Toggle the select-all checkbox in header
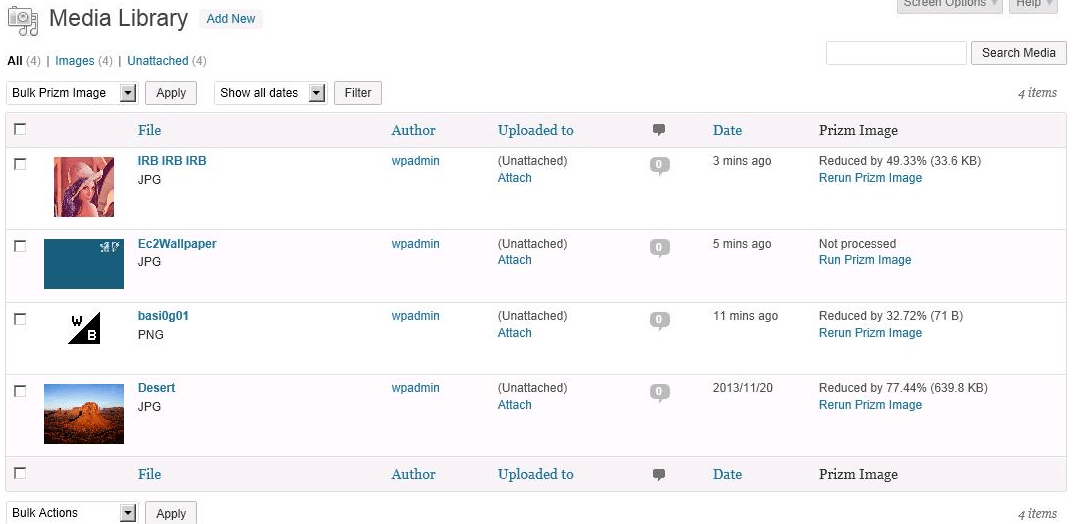The height and width of the screenshot is (524, 1074). pos(20,129)
